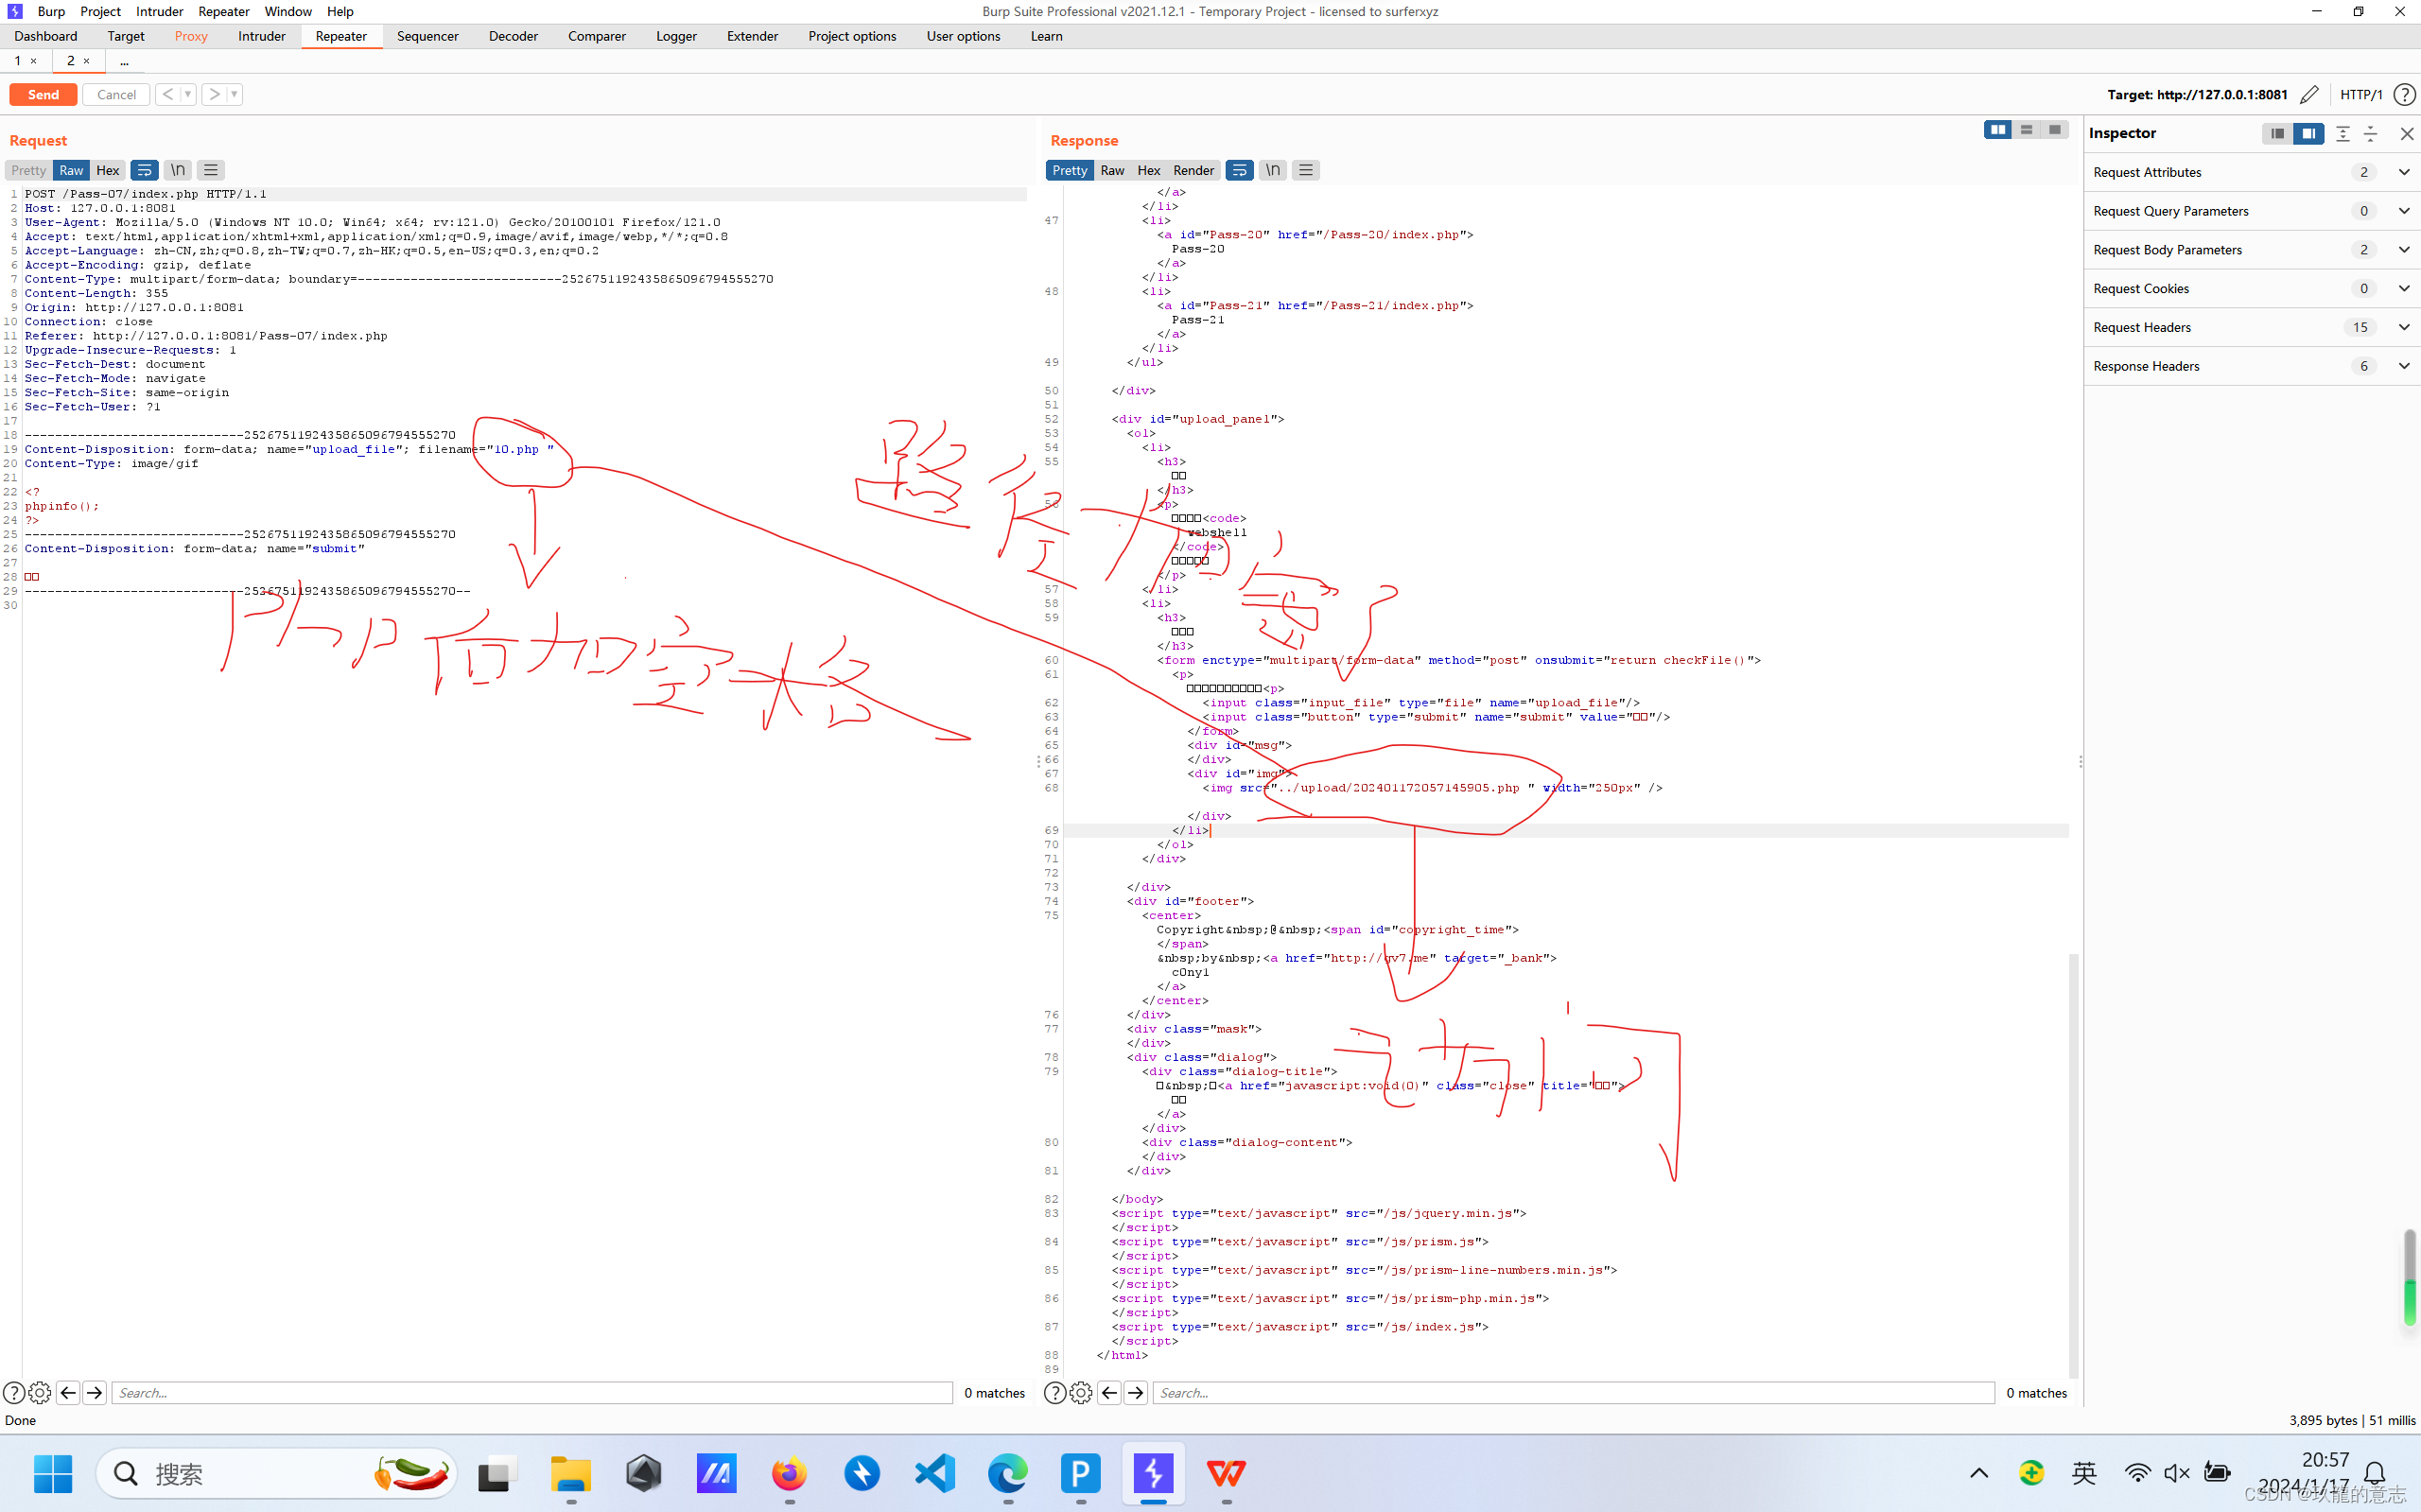This screenshot has width=2421, height=1512.
Task: Close the Inspector panel
Action: pos(2407,134)
